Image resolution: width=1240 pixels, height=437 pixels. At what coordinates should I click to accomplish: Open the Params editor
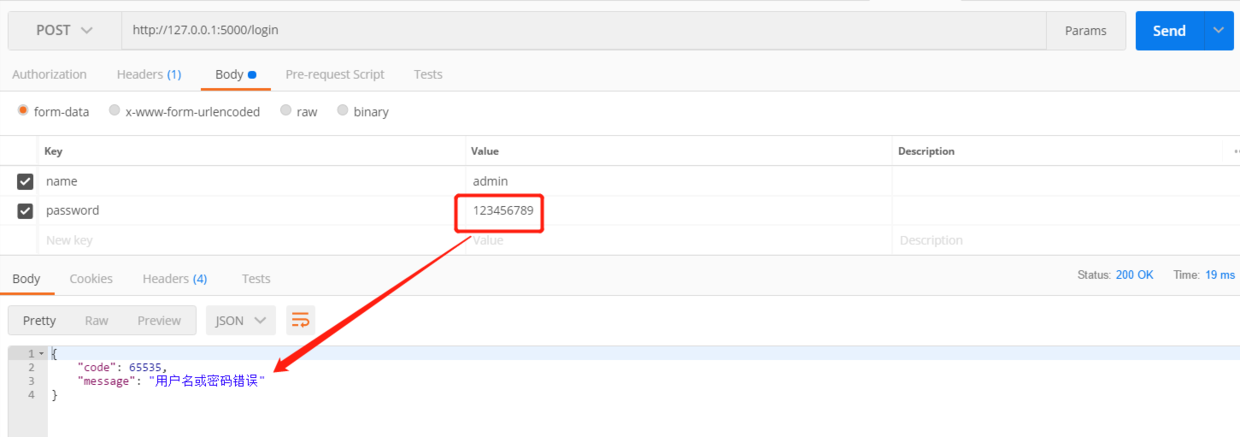click(x=1086, y=31)
